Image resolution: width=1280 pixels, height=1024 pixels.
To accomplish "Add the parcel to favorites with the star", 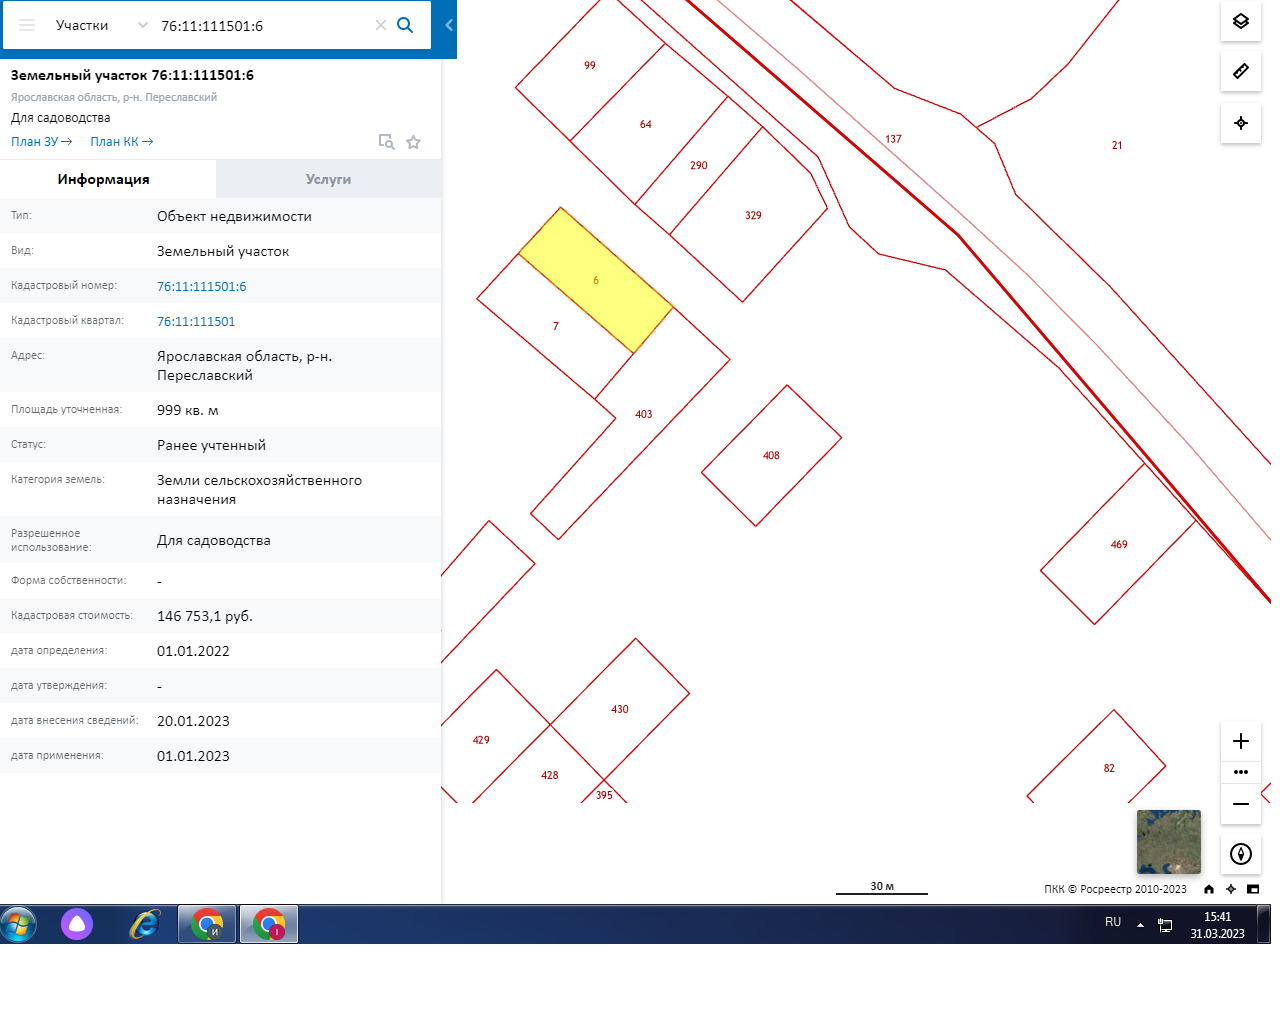I will pyautogui.click(x=414, y=142).
